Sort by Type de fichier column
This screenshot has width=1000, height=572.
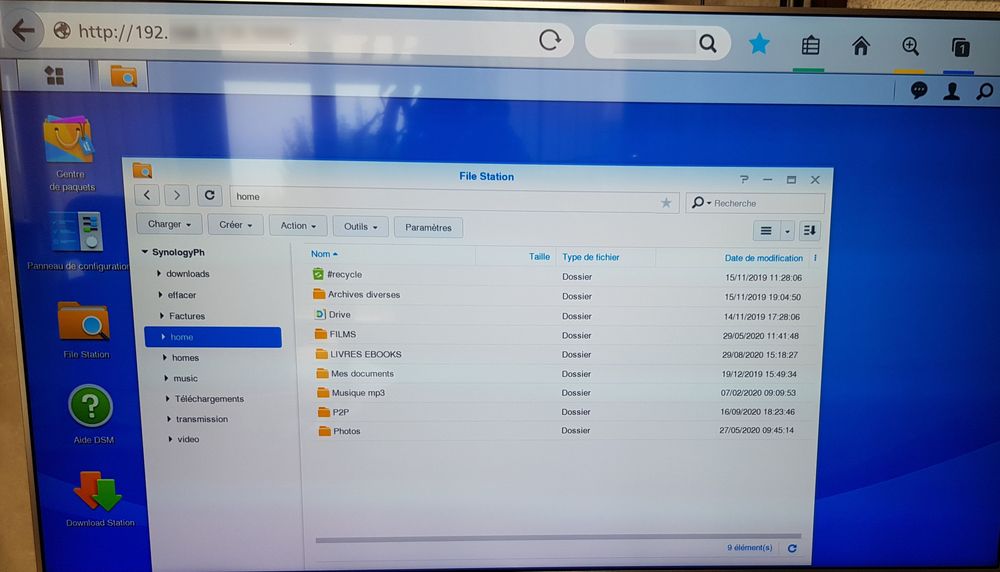point(591,257)
